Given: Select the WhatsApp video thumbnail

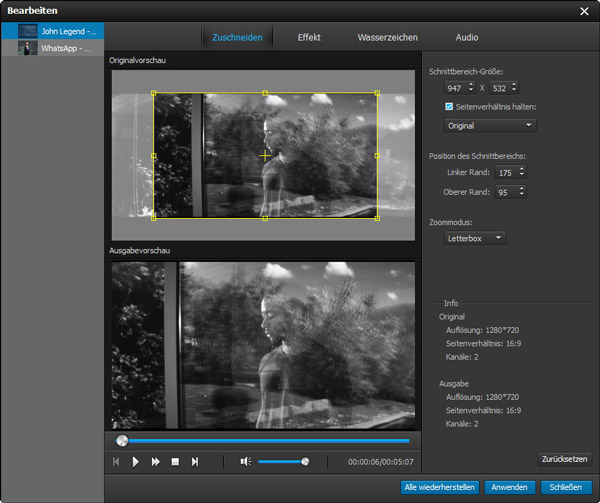Looking at the screenshot, I should (28, 48).
